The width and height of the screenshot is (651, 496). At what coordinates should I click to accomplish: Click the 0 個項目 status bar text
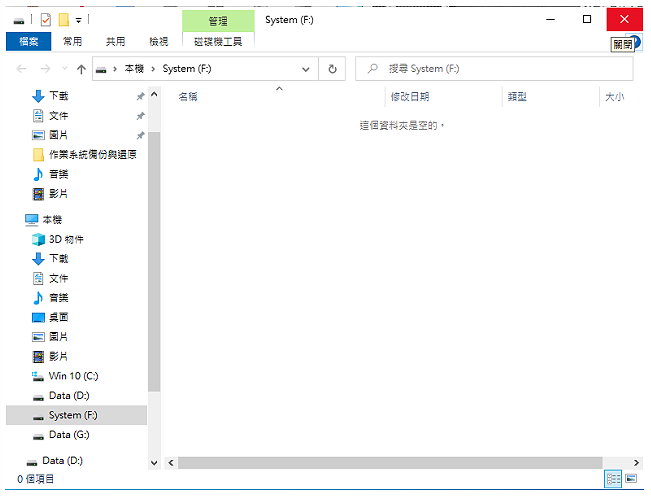[35, 479]
